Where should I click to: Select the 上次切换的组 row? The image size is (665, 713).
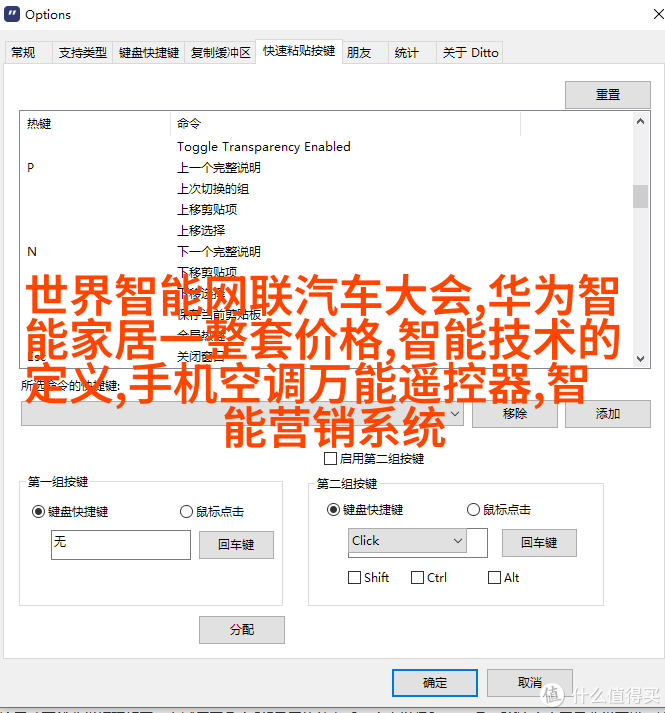pyautogui.click(x=326, y=189)
